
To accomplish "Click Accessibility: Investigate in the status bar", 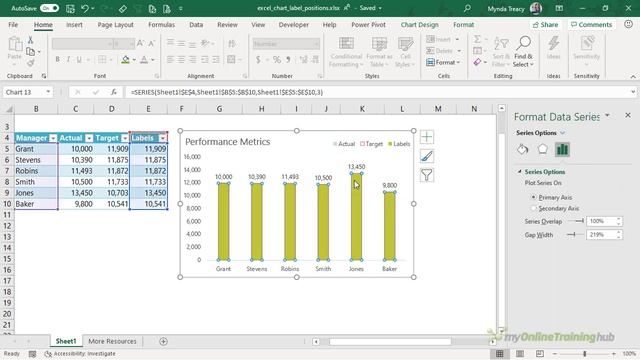I will [x=80, y=353].
